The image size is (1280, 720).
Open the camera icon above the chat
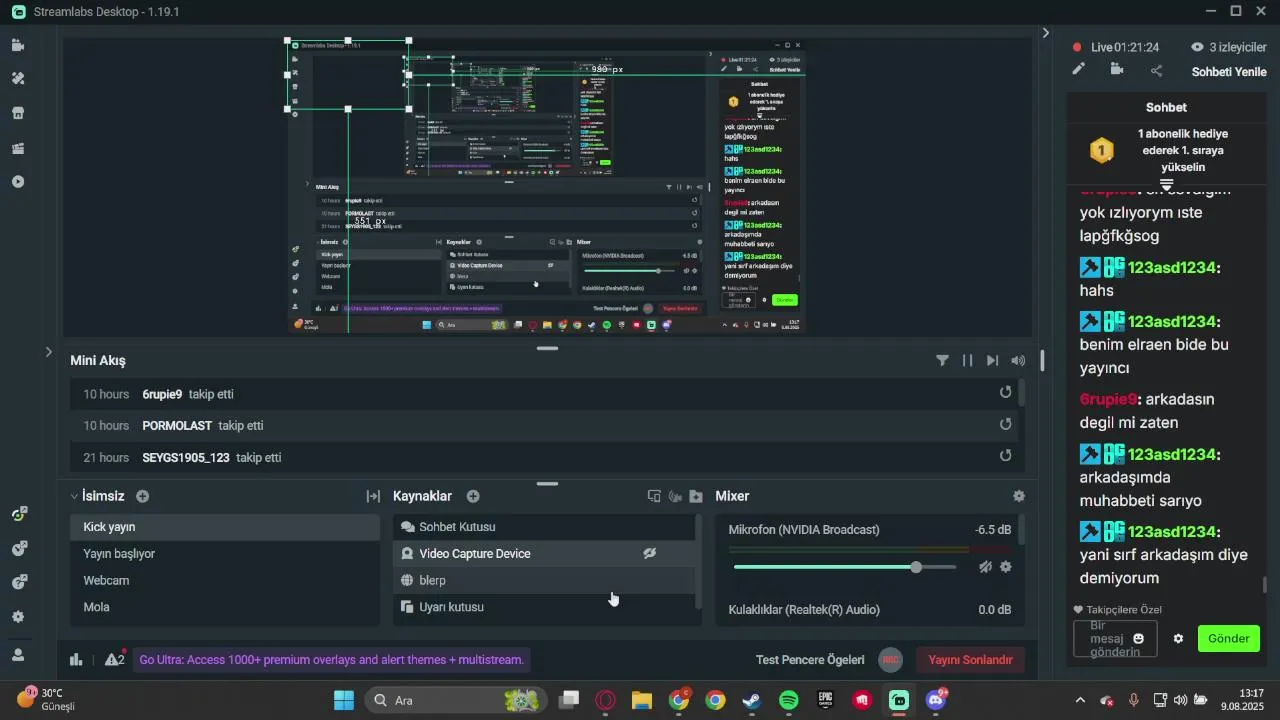[x=1117, y=70]
